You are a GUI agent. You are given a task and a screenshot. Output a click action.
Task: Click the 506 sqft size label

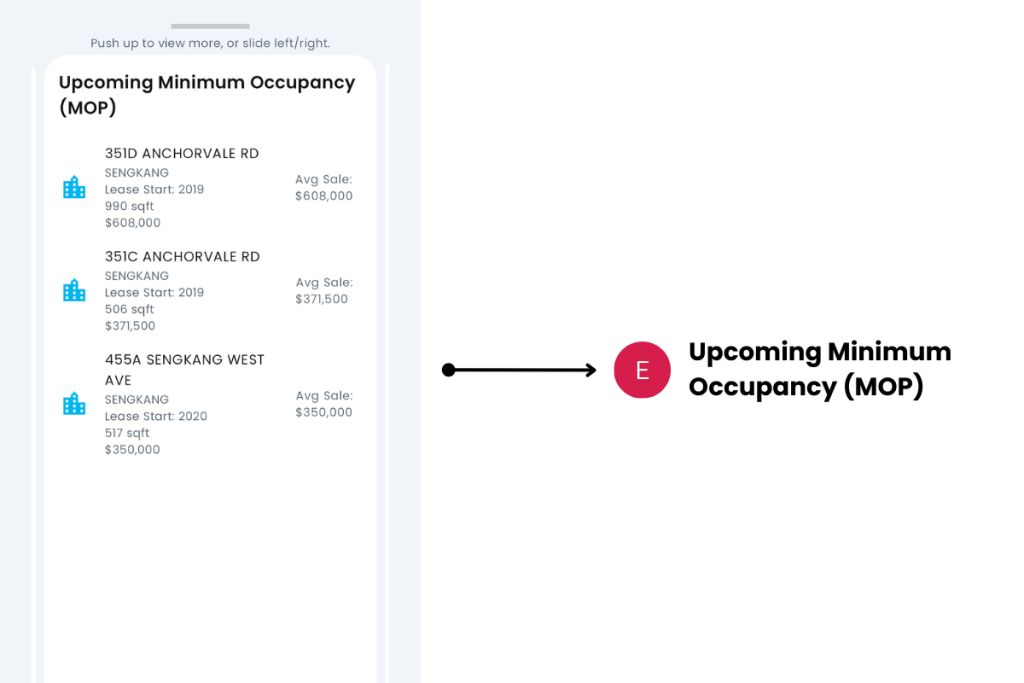pos(127,309)
